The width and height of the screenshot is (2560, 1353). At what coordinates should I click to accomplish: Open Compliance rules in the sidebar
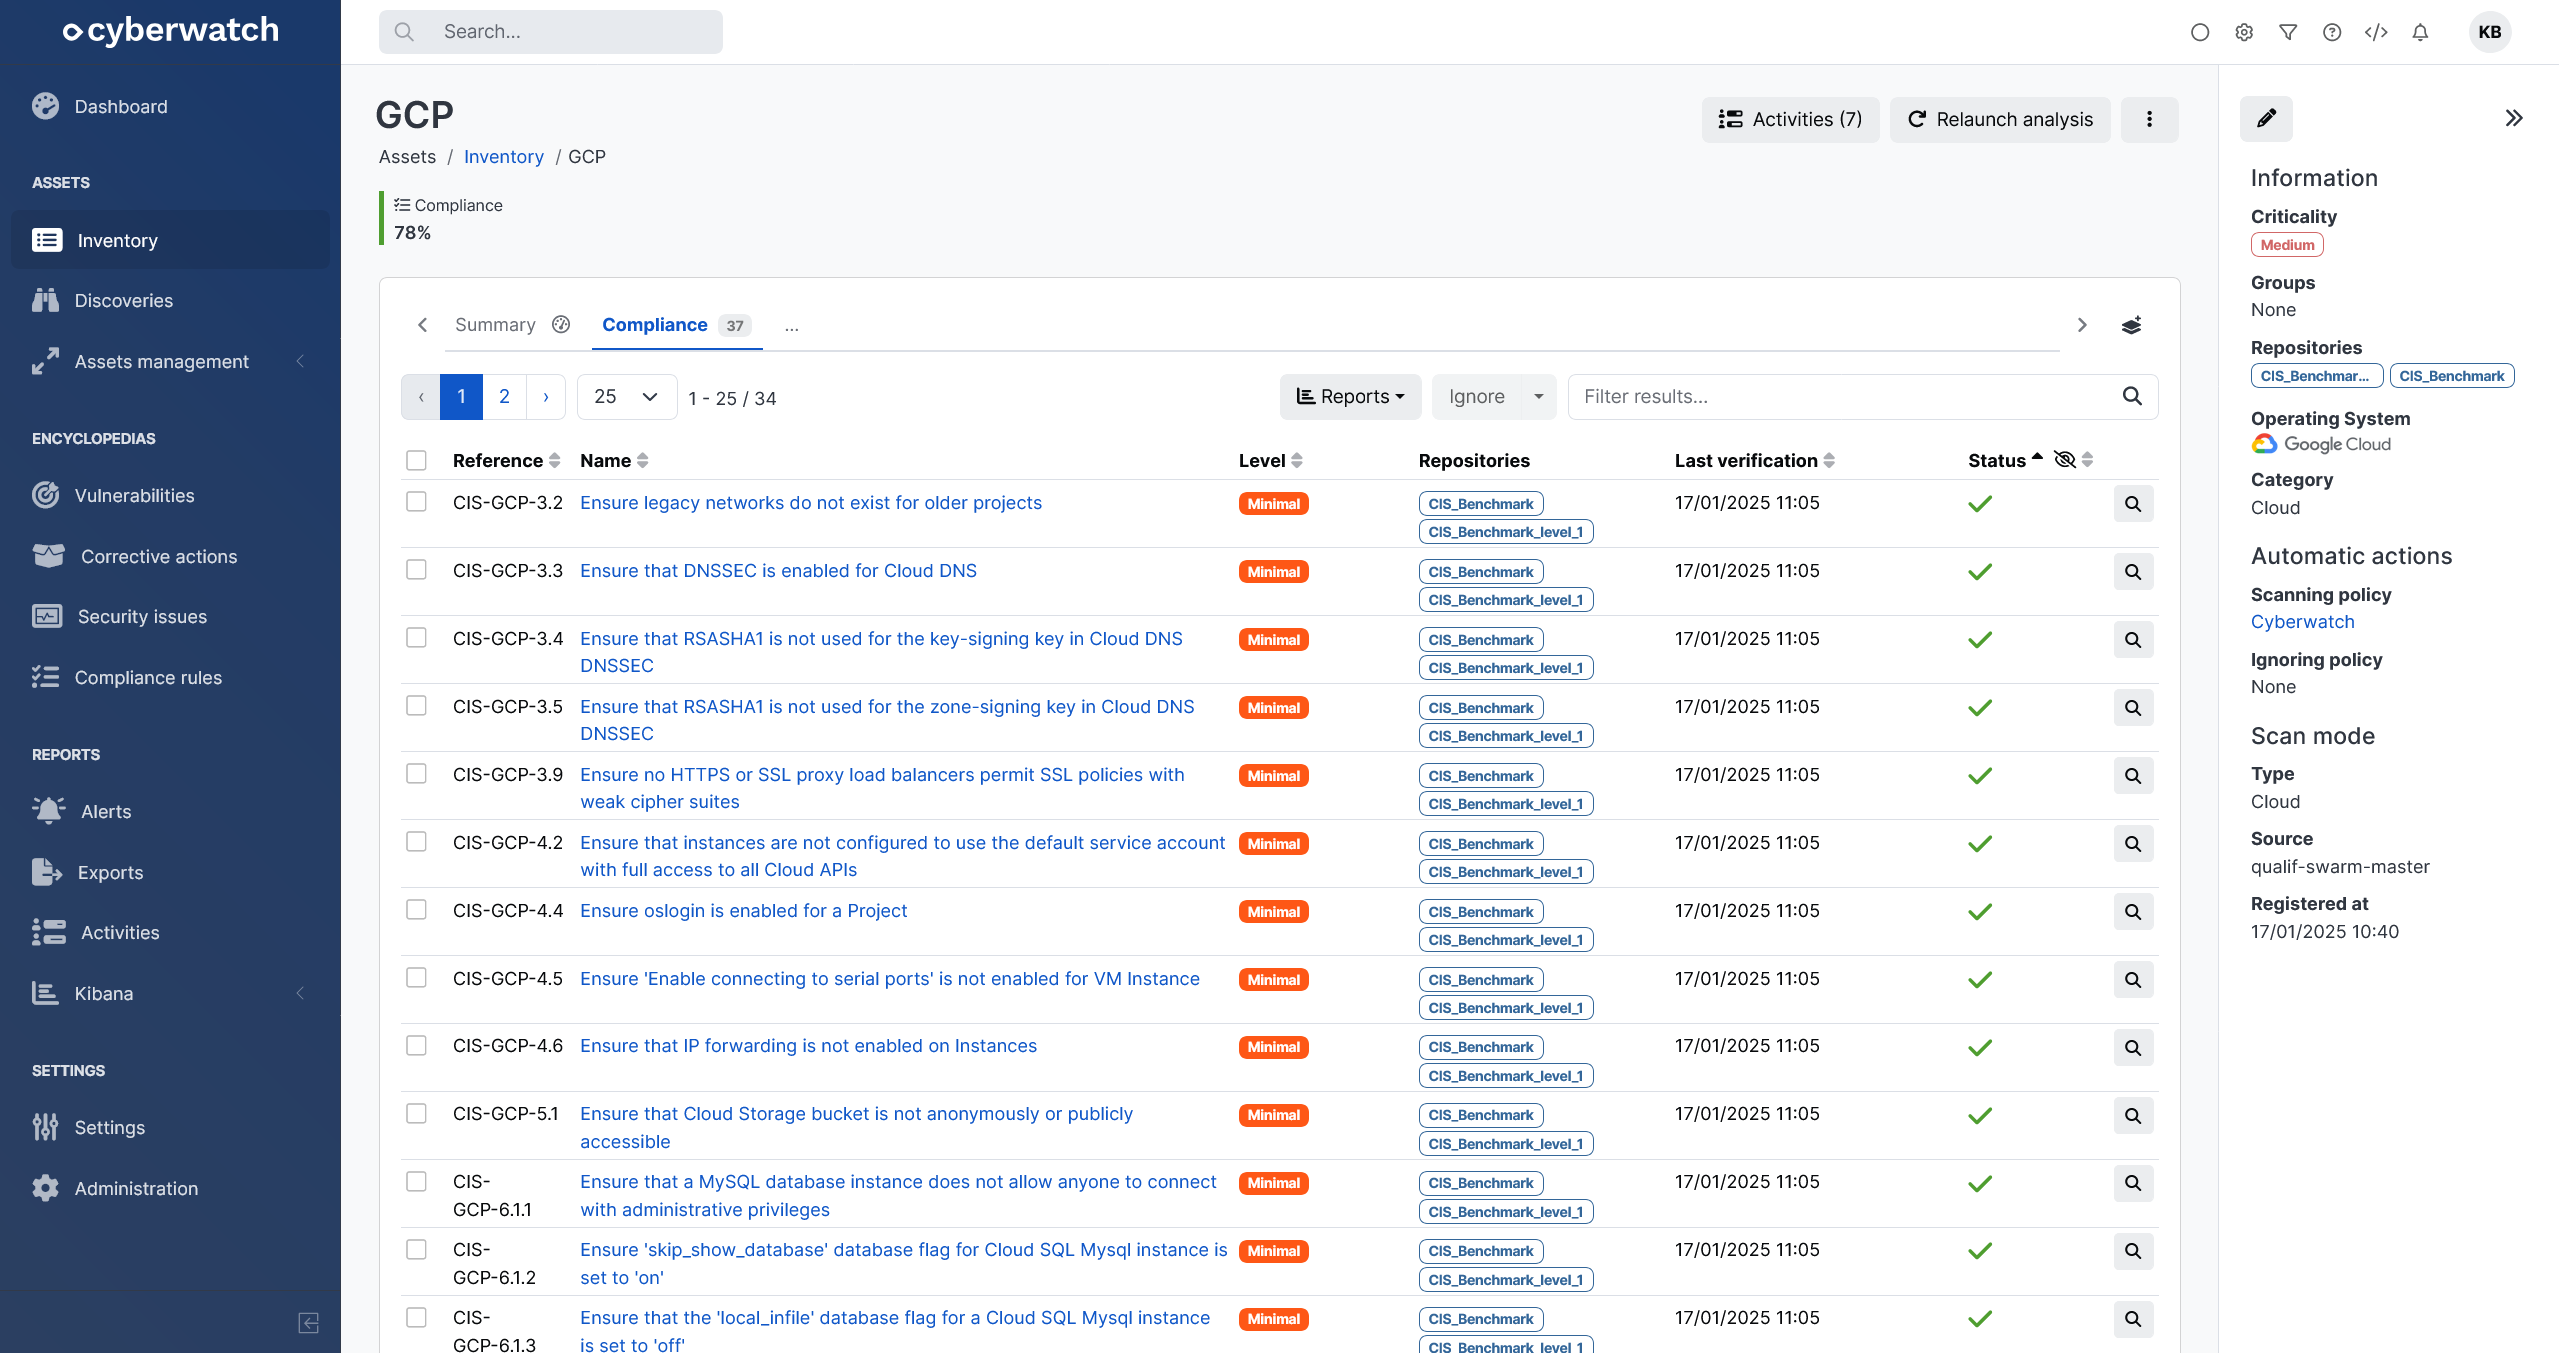(170, 678)
